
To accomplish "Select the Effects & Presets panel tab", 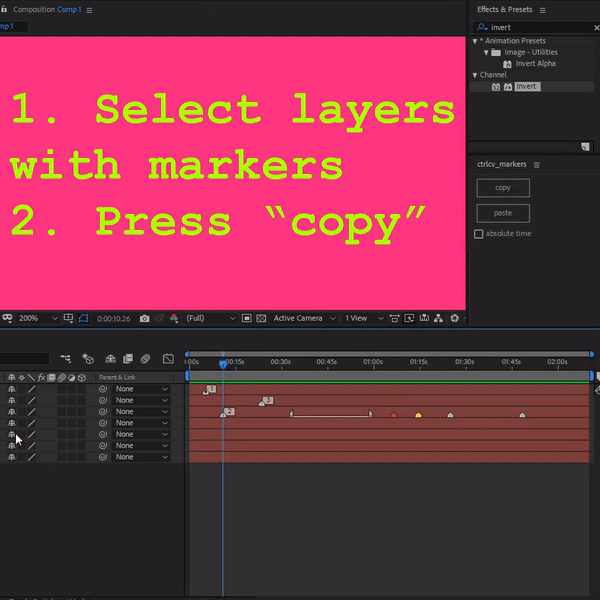I will pyautogui.click(x=505, y=10).
